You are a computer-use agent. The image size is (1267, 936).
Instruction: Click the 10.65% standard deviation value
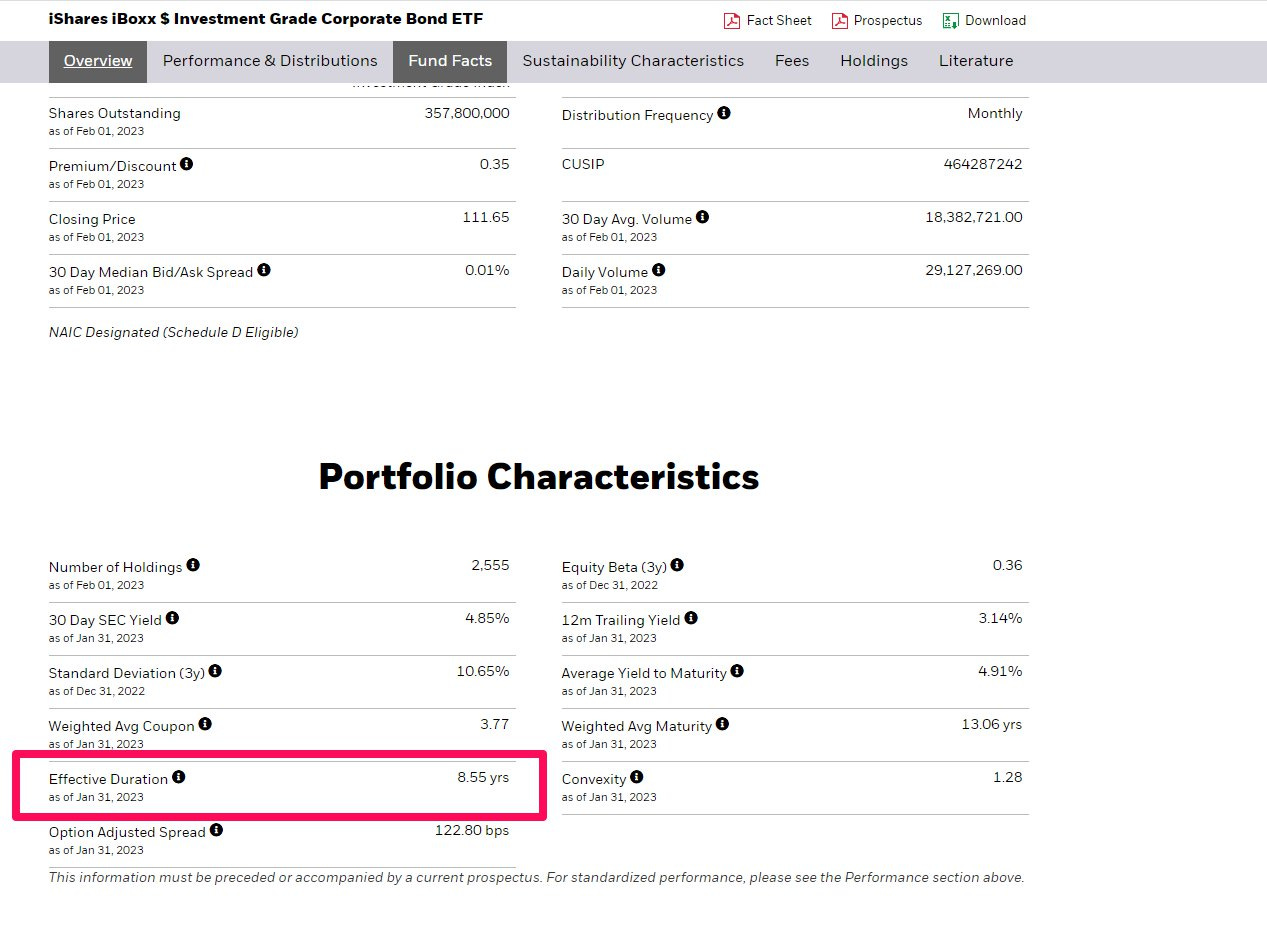pos(483,671)
